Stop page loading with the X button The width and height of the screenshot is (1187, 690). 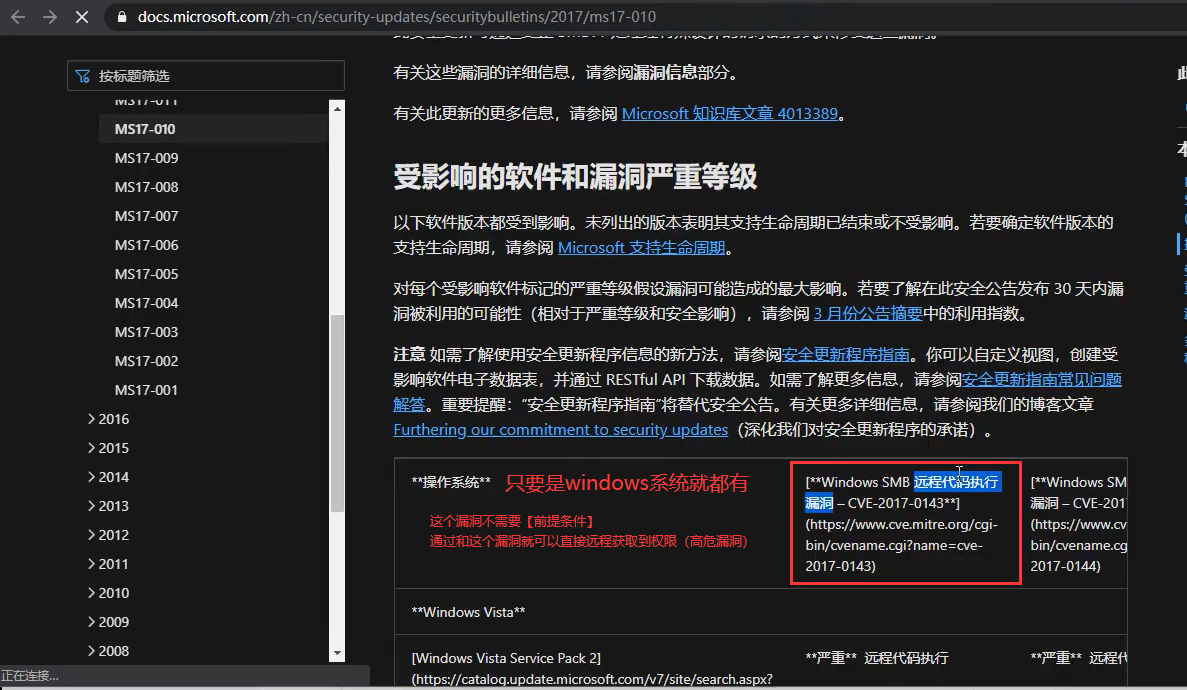[82, 17]
